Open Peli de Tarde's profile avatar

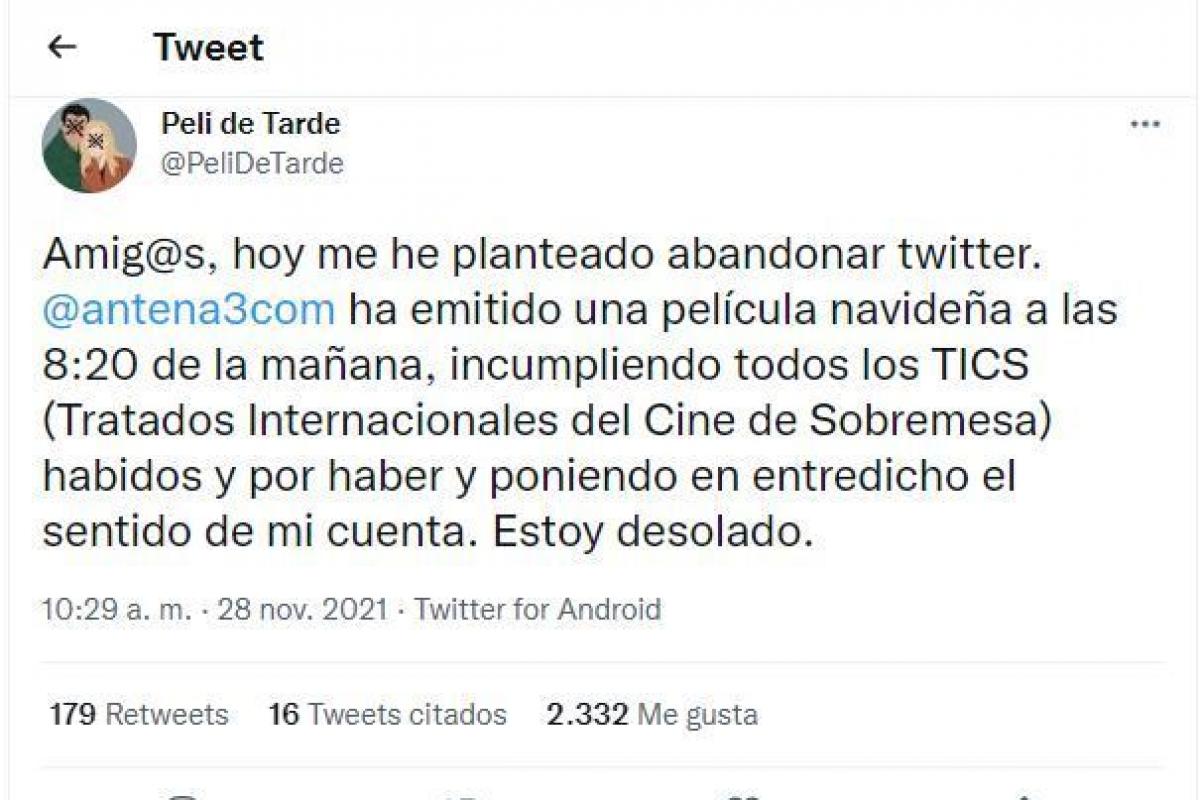coord(89,145)
